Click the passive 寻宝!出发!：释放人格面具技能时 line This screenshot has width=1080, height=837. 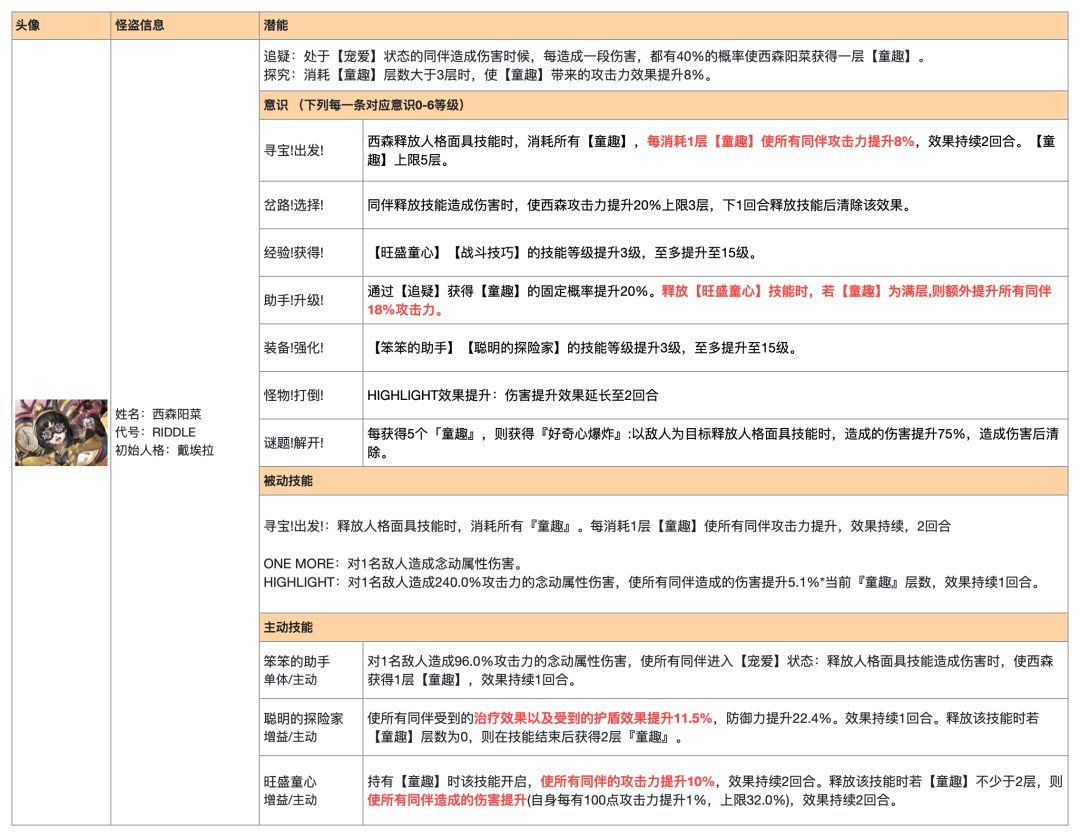tap(607, 526)
